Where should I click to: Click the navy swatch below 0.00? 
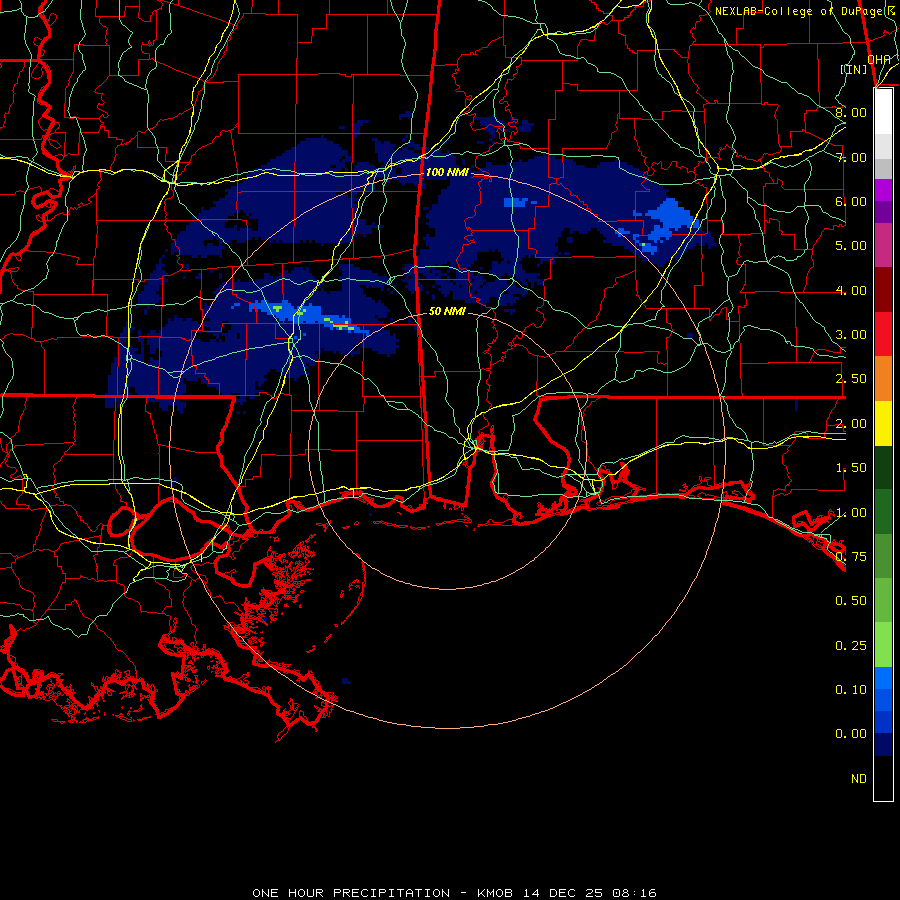pos(883,744)
